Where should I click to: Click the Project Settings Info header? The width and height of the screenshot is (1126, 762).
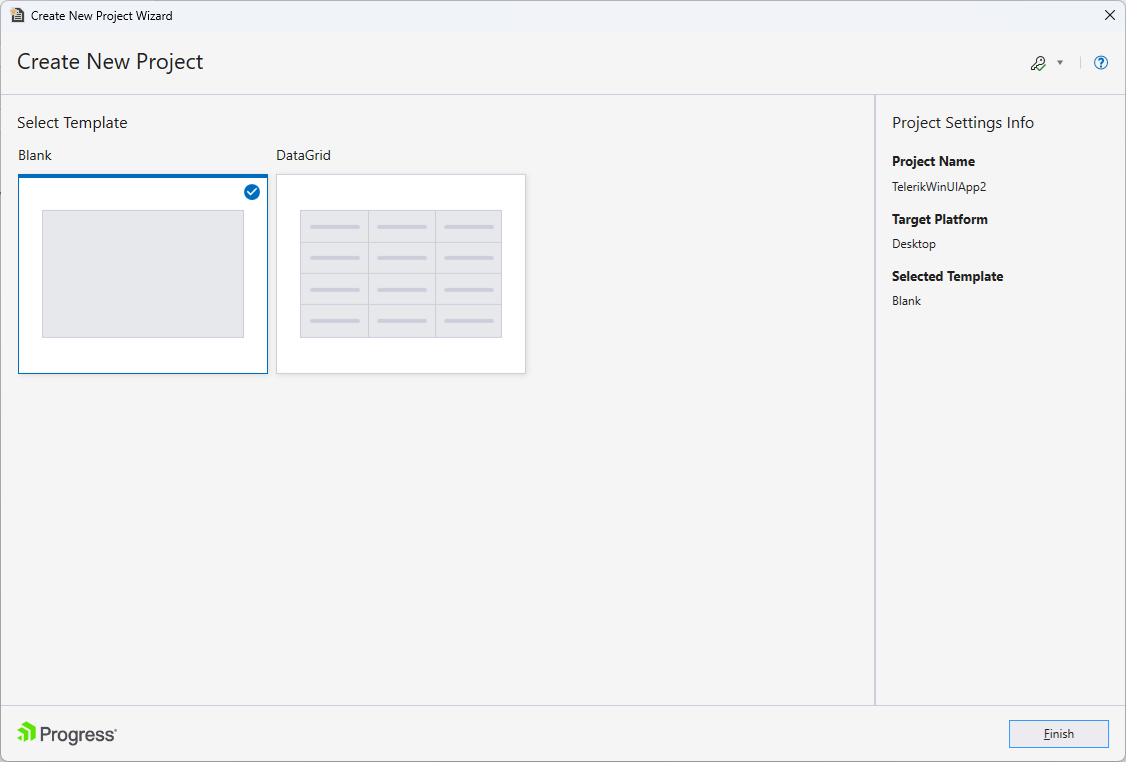tap(963, 122)
